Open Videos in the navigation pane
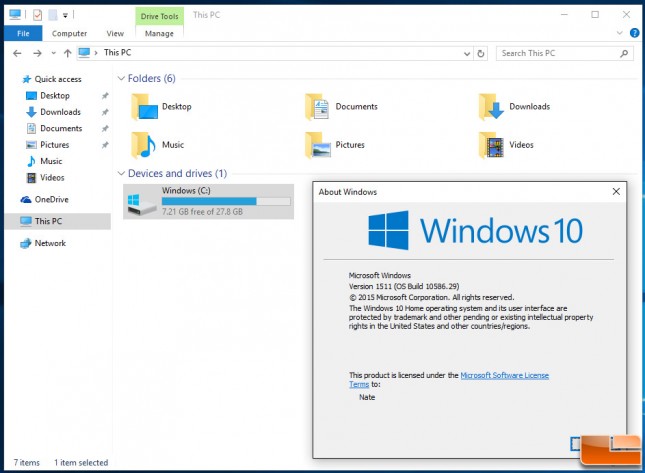The image size is (645, 473). coord(52,178)
